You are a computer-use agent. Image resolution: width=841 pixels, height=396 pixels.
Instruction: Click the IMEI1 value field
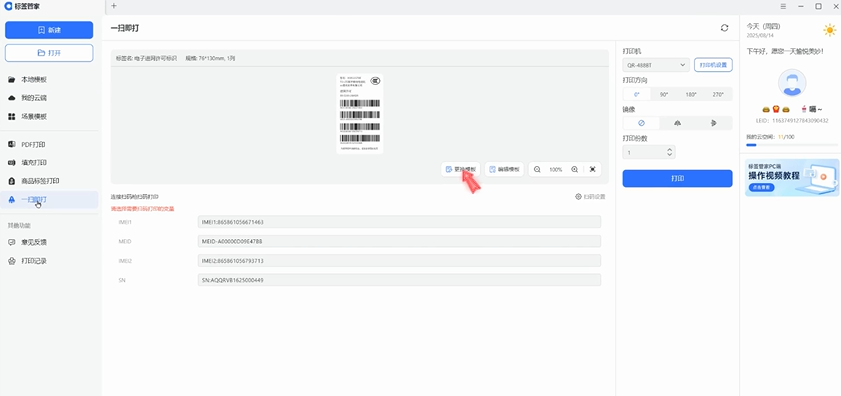399,222
